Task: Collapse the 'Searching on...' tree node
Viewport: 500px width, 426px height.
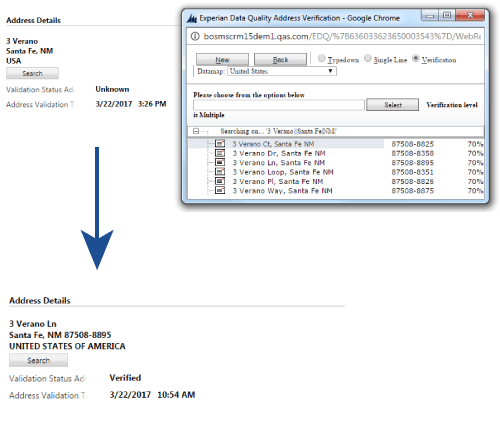Action: [196, 131]
